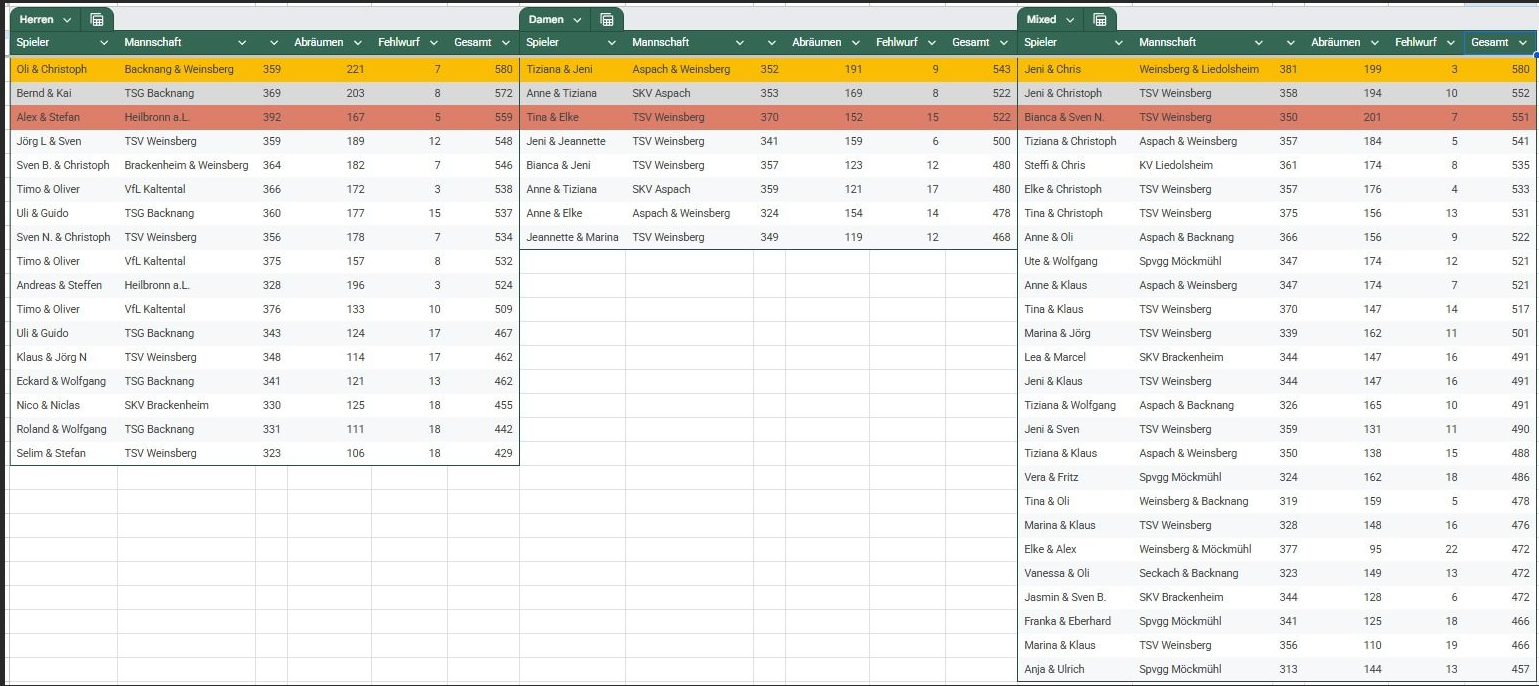Expand Mannschaft column dropdown in Damen table

tap(740, 43)
